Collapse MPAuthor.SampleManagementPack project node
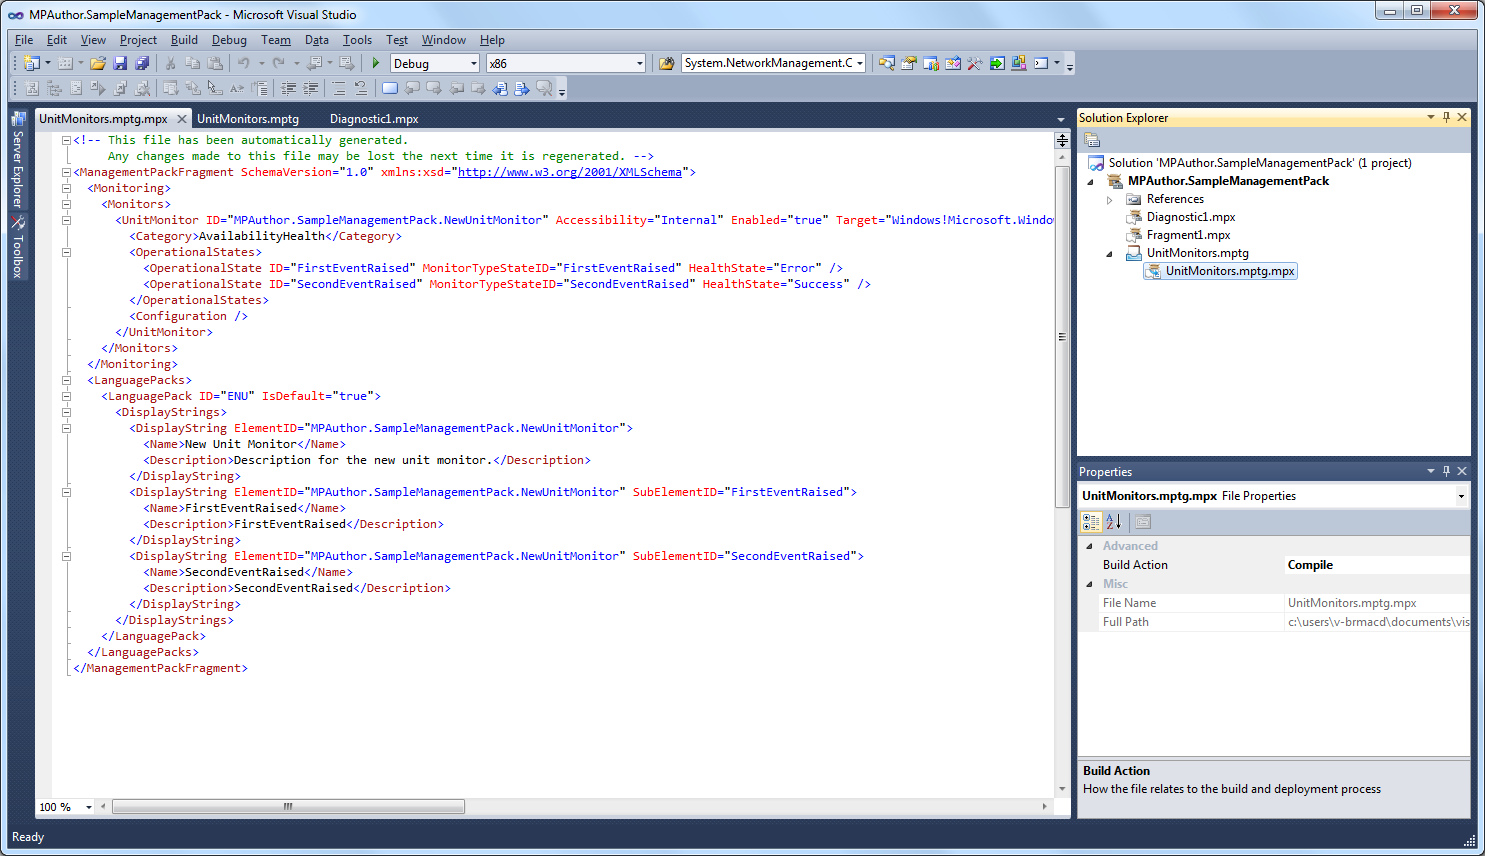Screen dimensions: 1485x856 coord(1091,182)
